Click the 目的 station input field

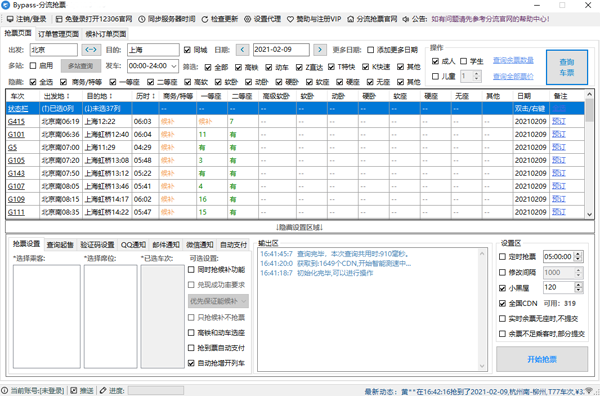153,50
